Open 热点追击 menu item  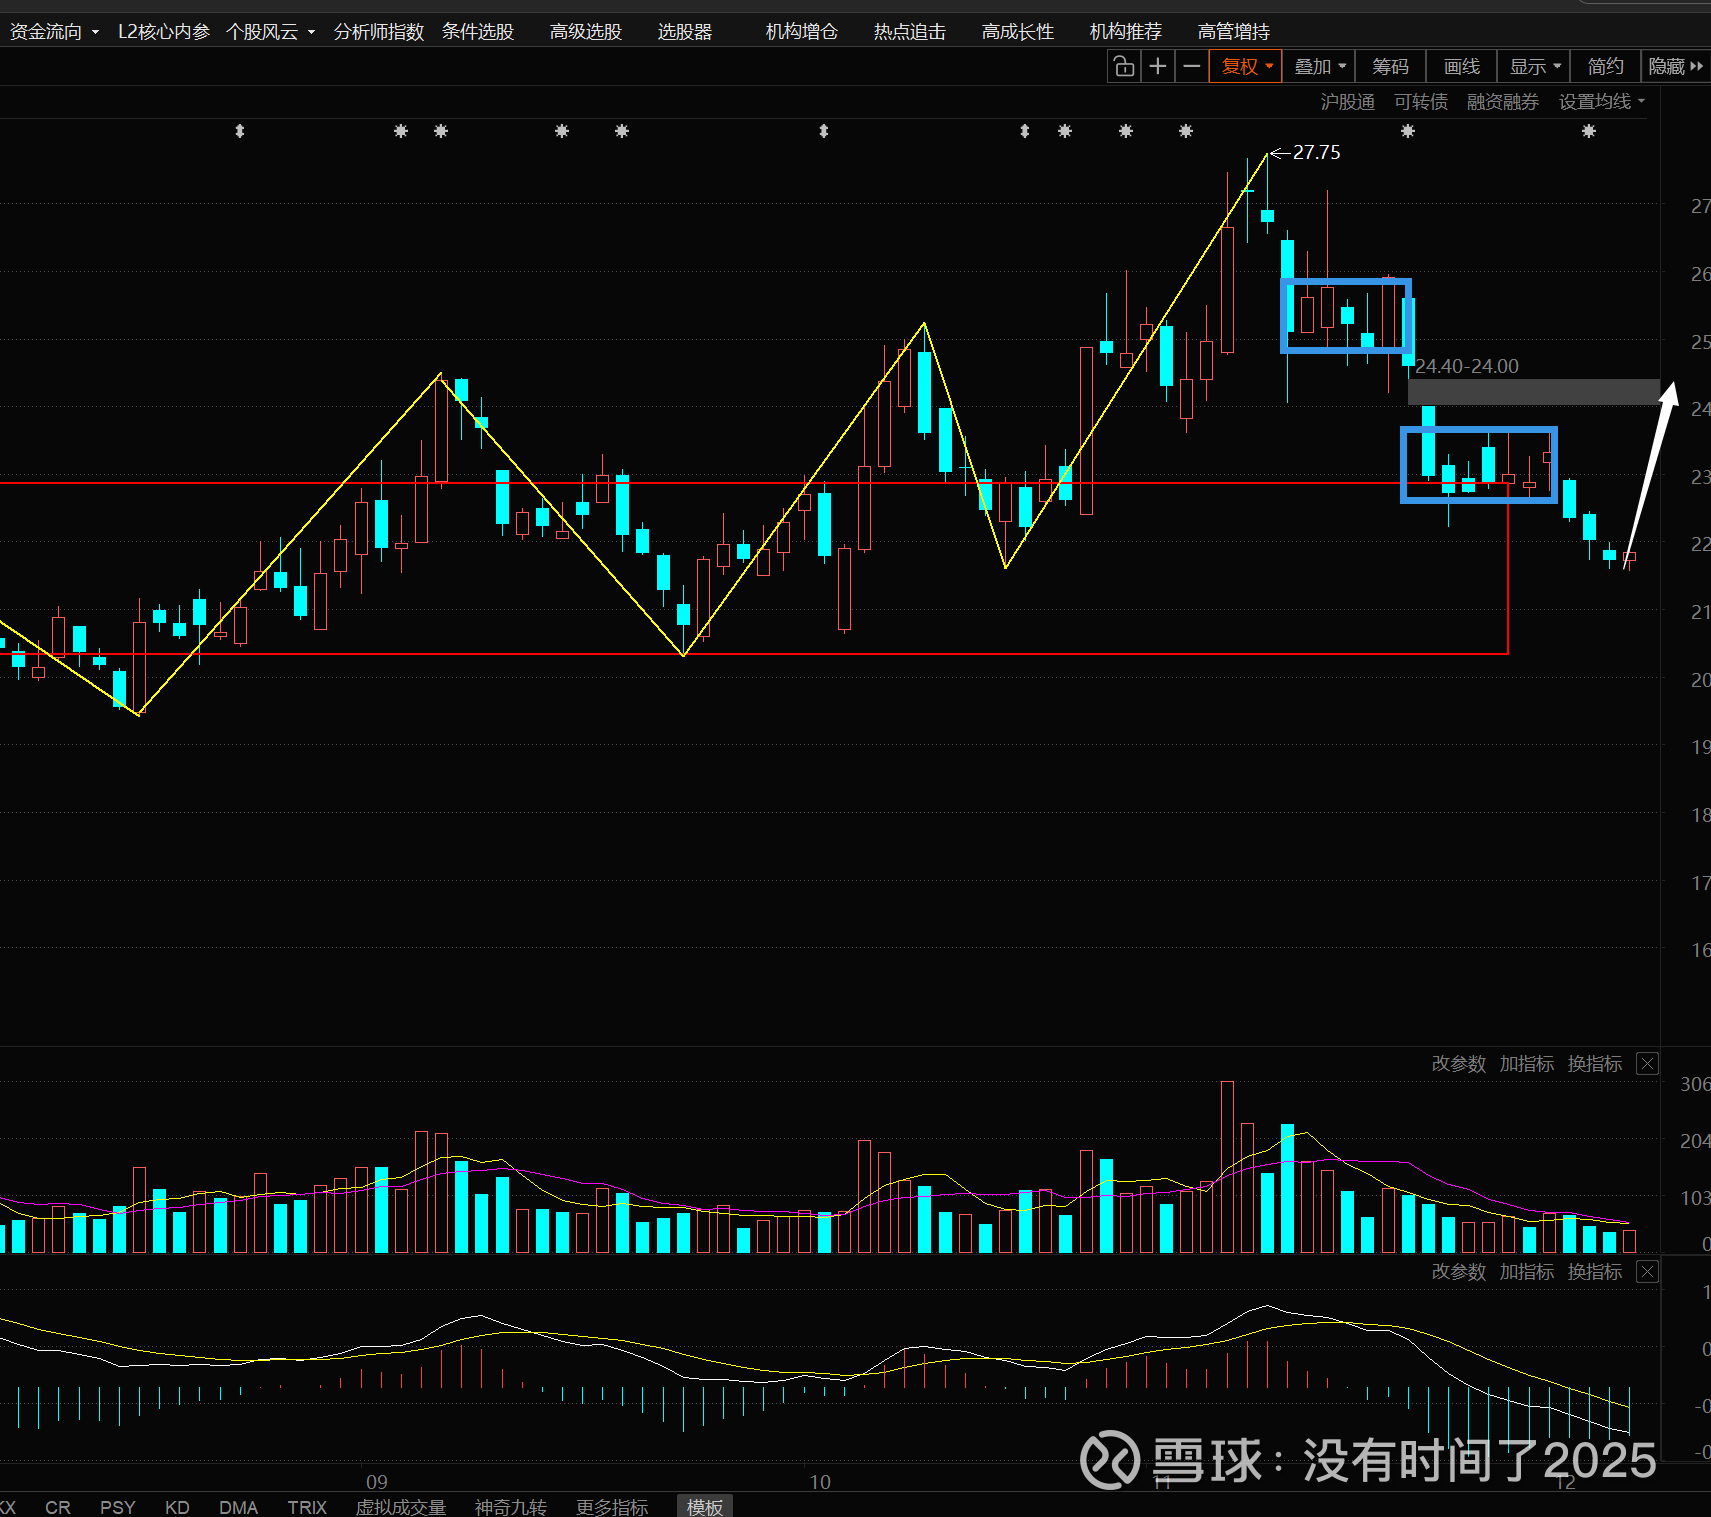tap(910, 32)
